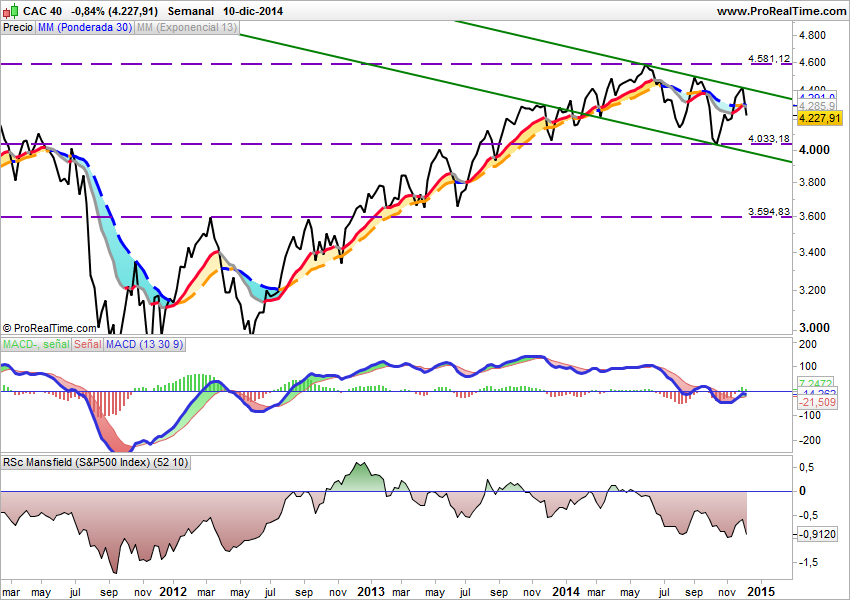Click the -0,9120 RSc Mansfield value tag
Viewport: 850px width, 600px height.
[819, 534]
